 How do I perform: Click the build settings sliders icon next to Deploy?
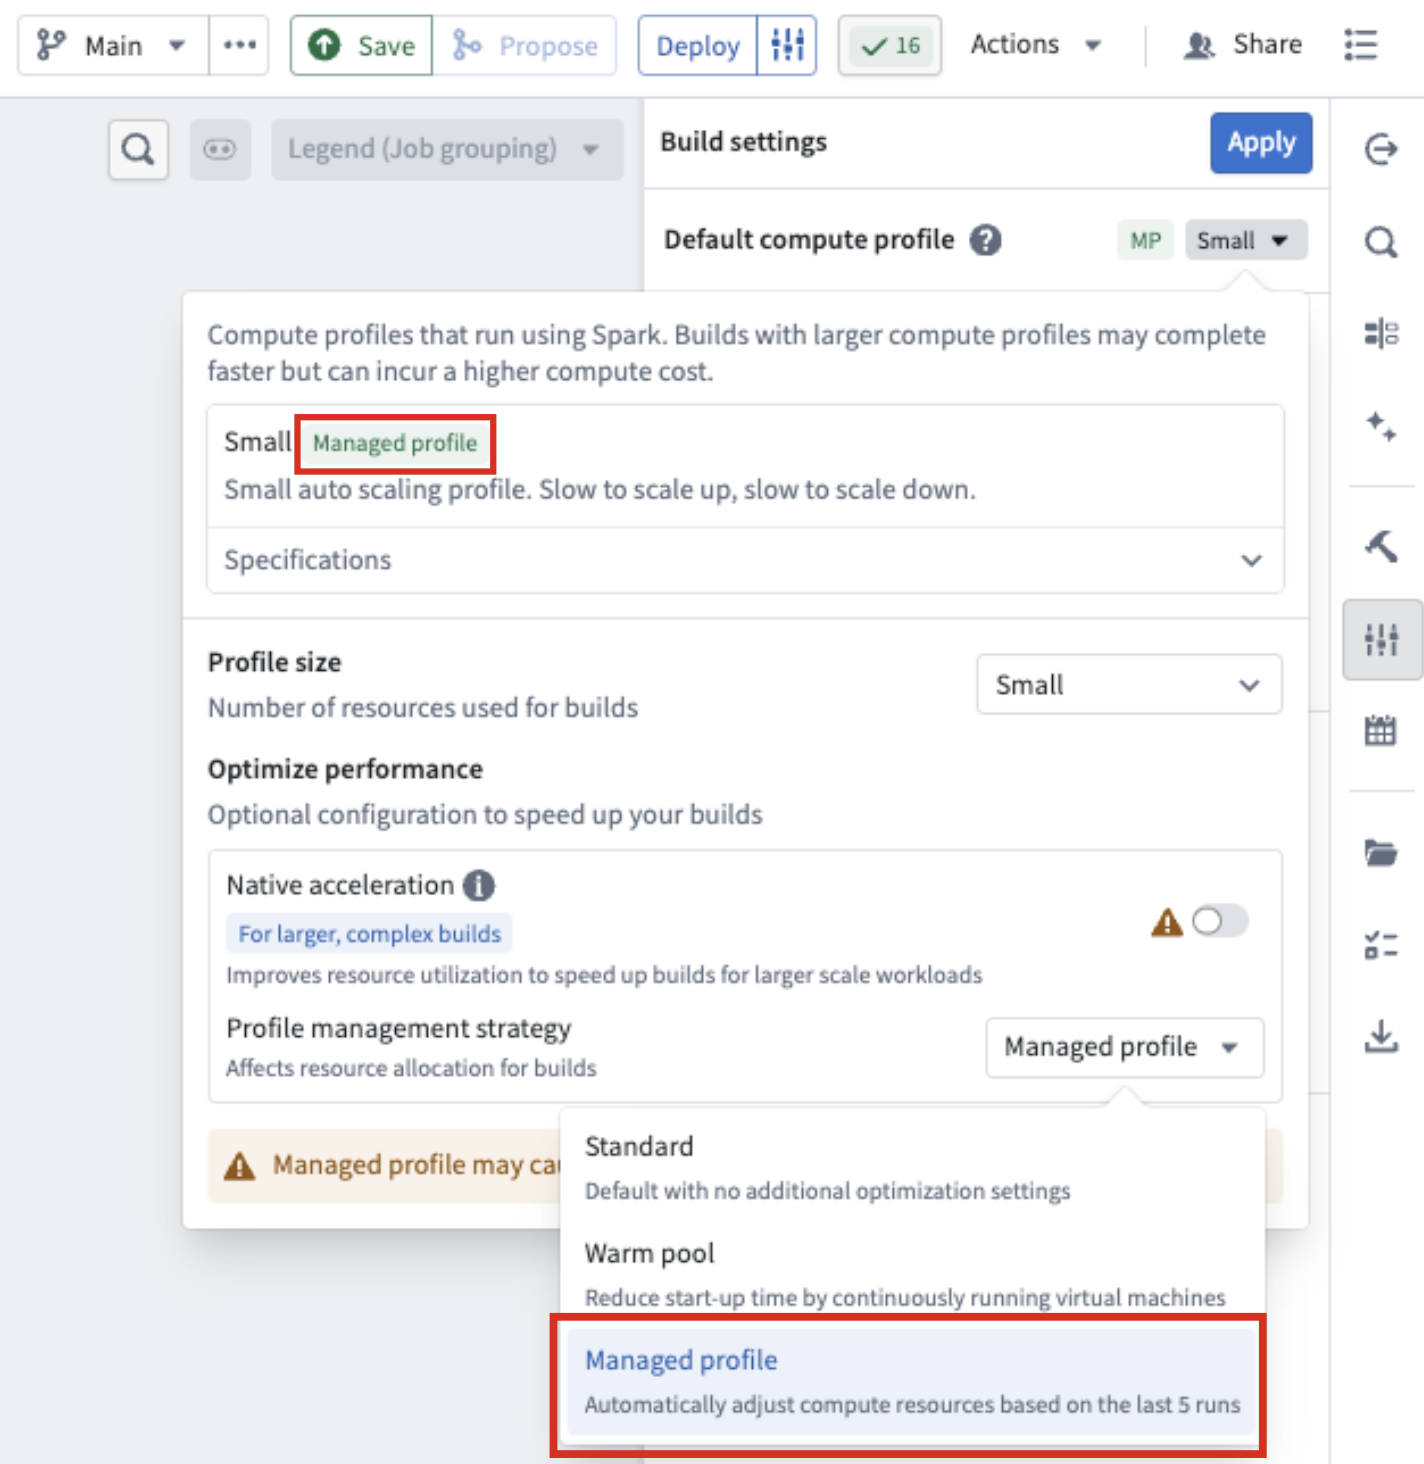pos(787,44)
